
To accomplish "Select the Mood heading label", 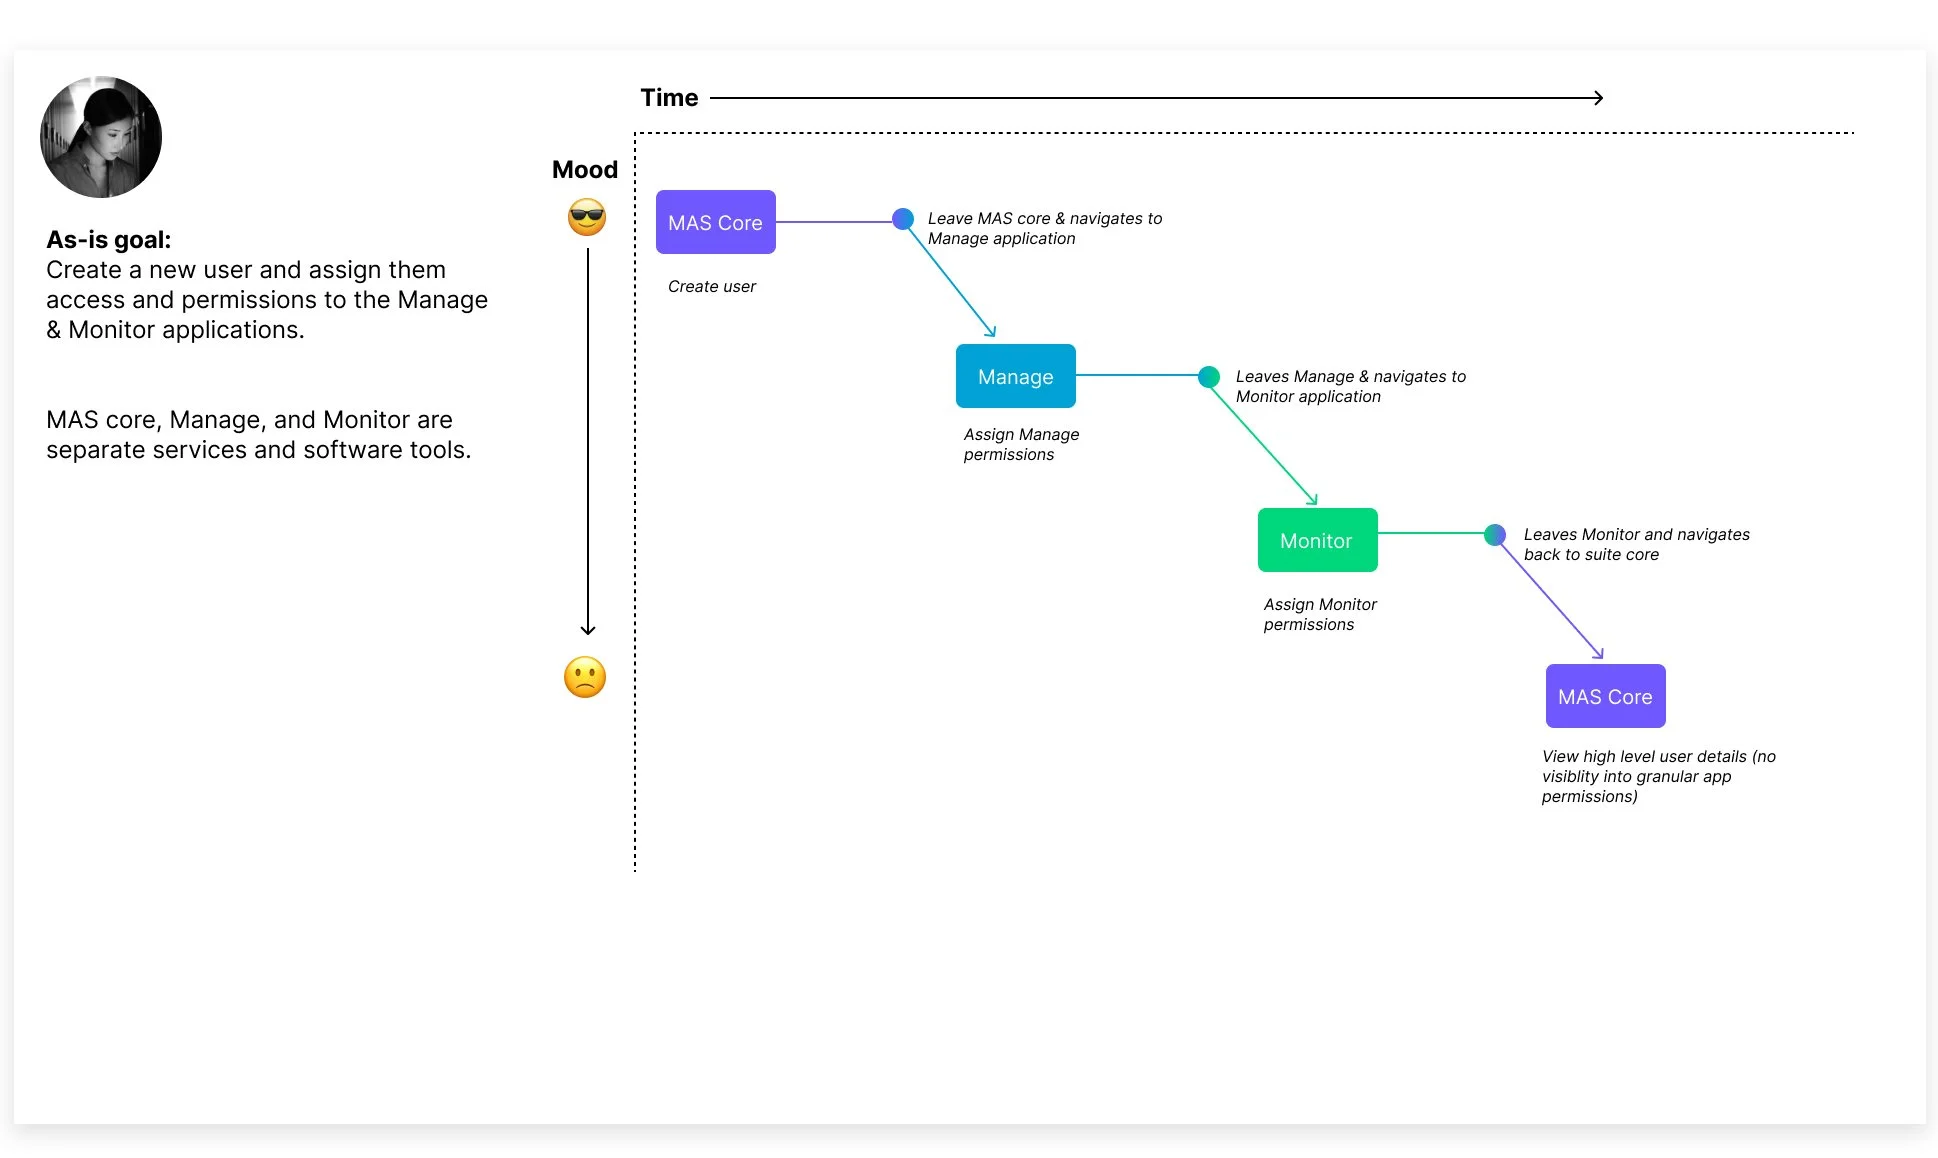I will coord(585,170).
